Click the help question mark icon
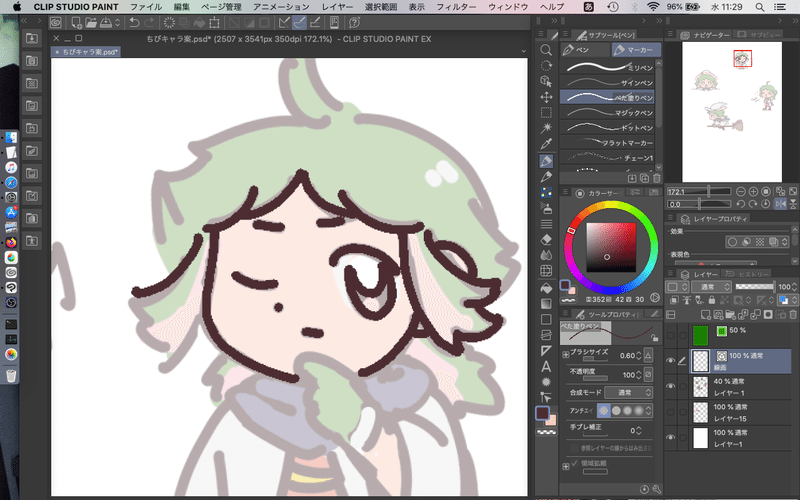Image resolution: width=800 pixels, height=500 pixels. tap(354, 22)
